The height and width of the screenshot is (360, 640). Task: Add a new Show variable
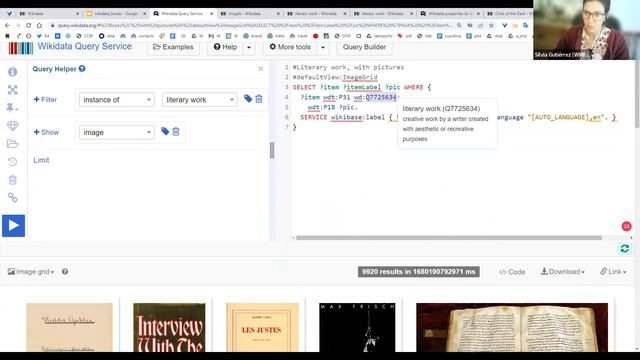pyautogui.click(x=46, y=132)
